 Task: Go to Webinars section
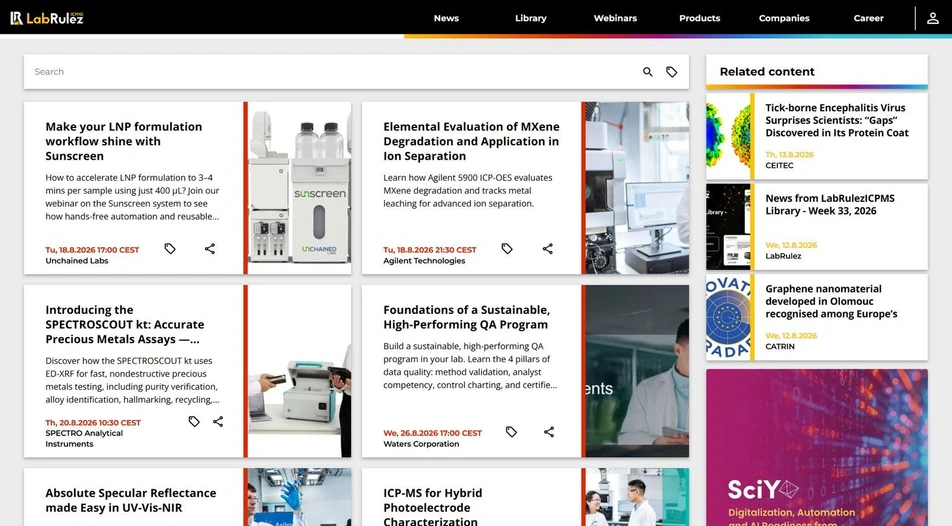(615, 18)
